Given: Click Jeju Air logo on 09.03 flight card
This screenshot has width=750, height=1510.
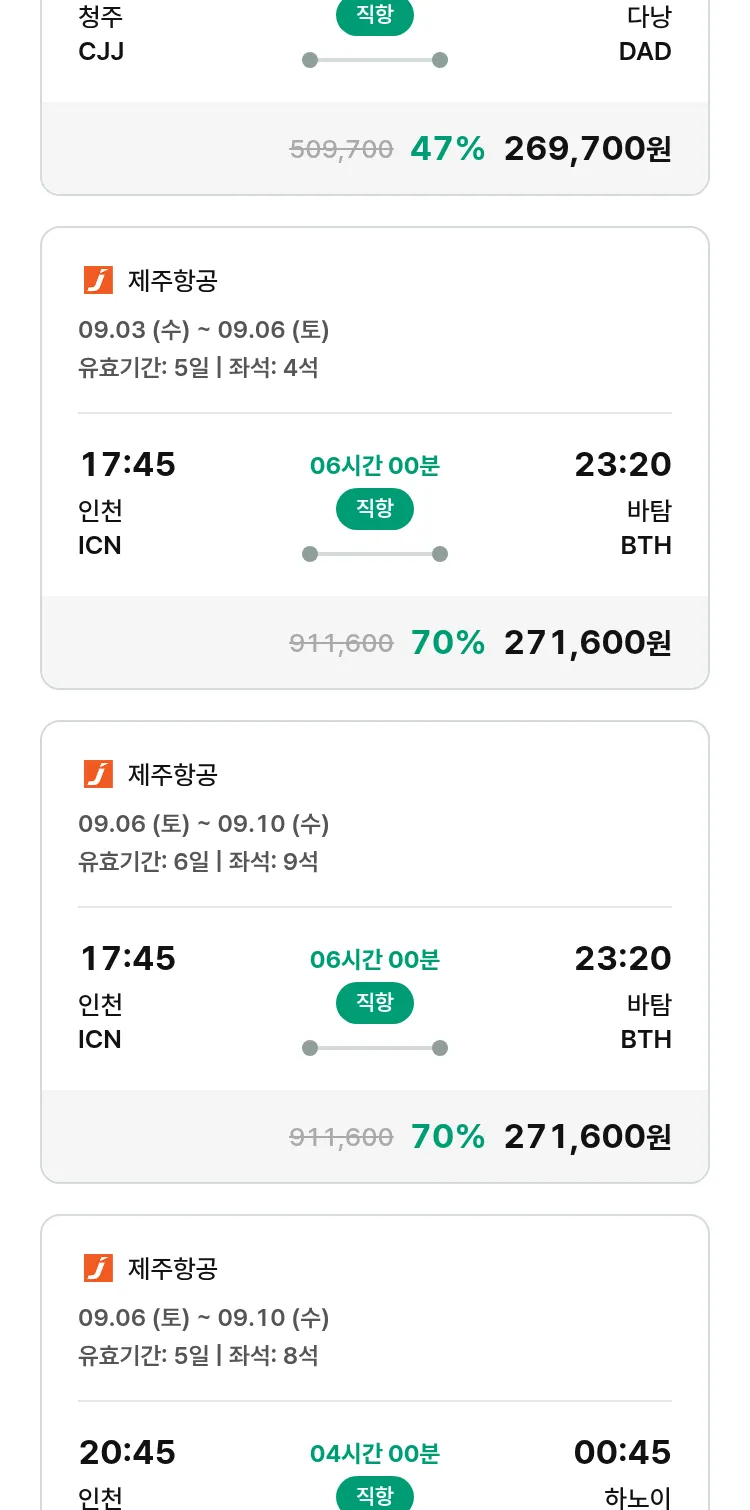Looking at the screenshot, I should coord(98,281).
